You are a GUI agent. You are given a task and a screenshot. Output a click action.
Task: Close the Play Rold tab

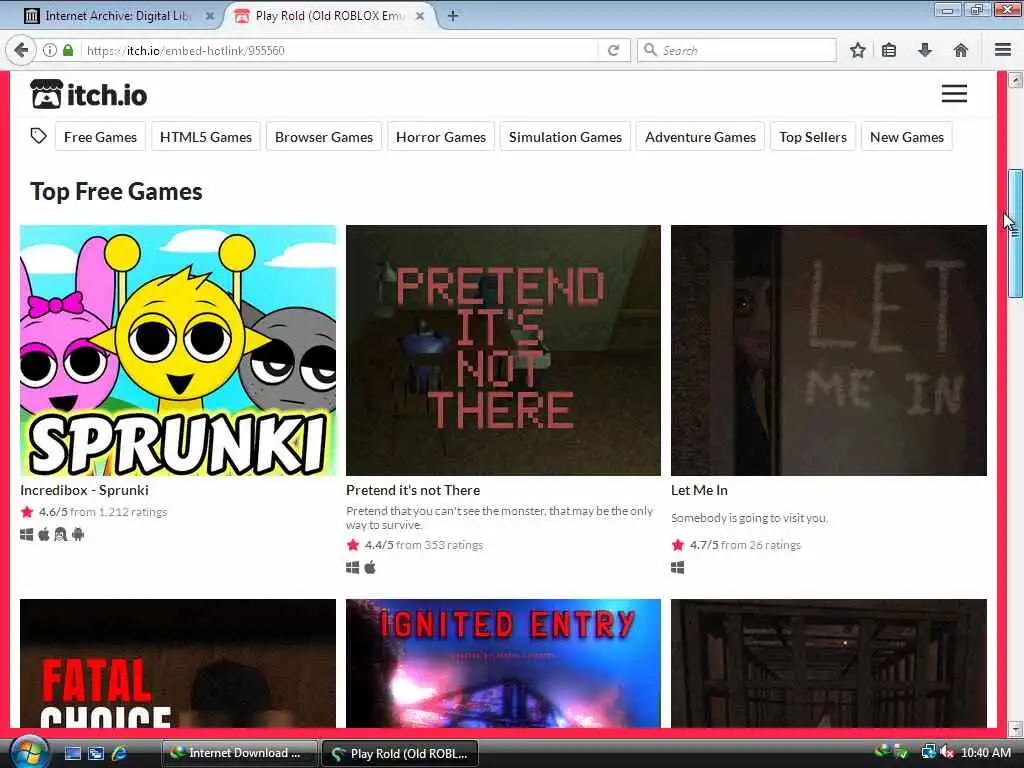(420, 16)
